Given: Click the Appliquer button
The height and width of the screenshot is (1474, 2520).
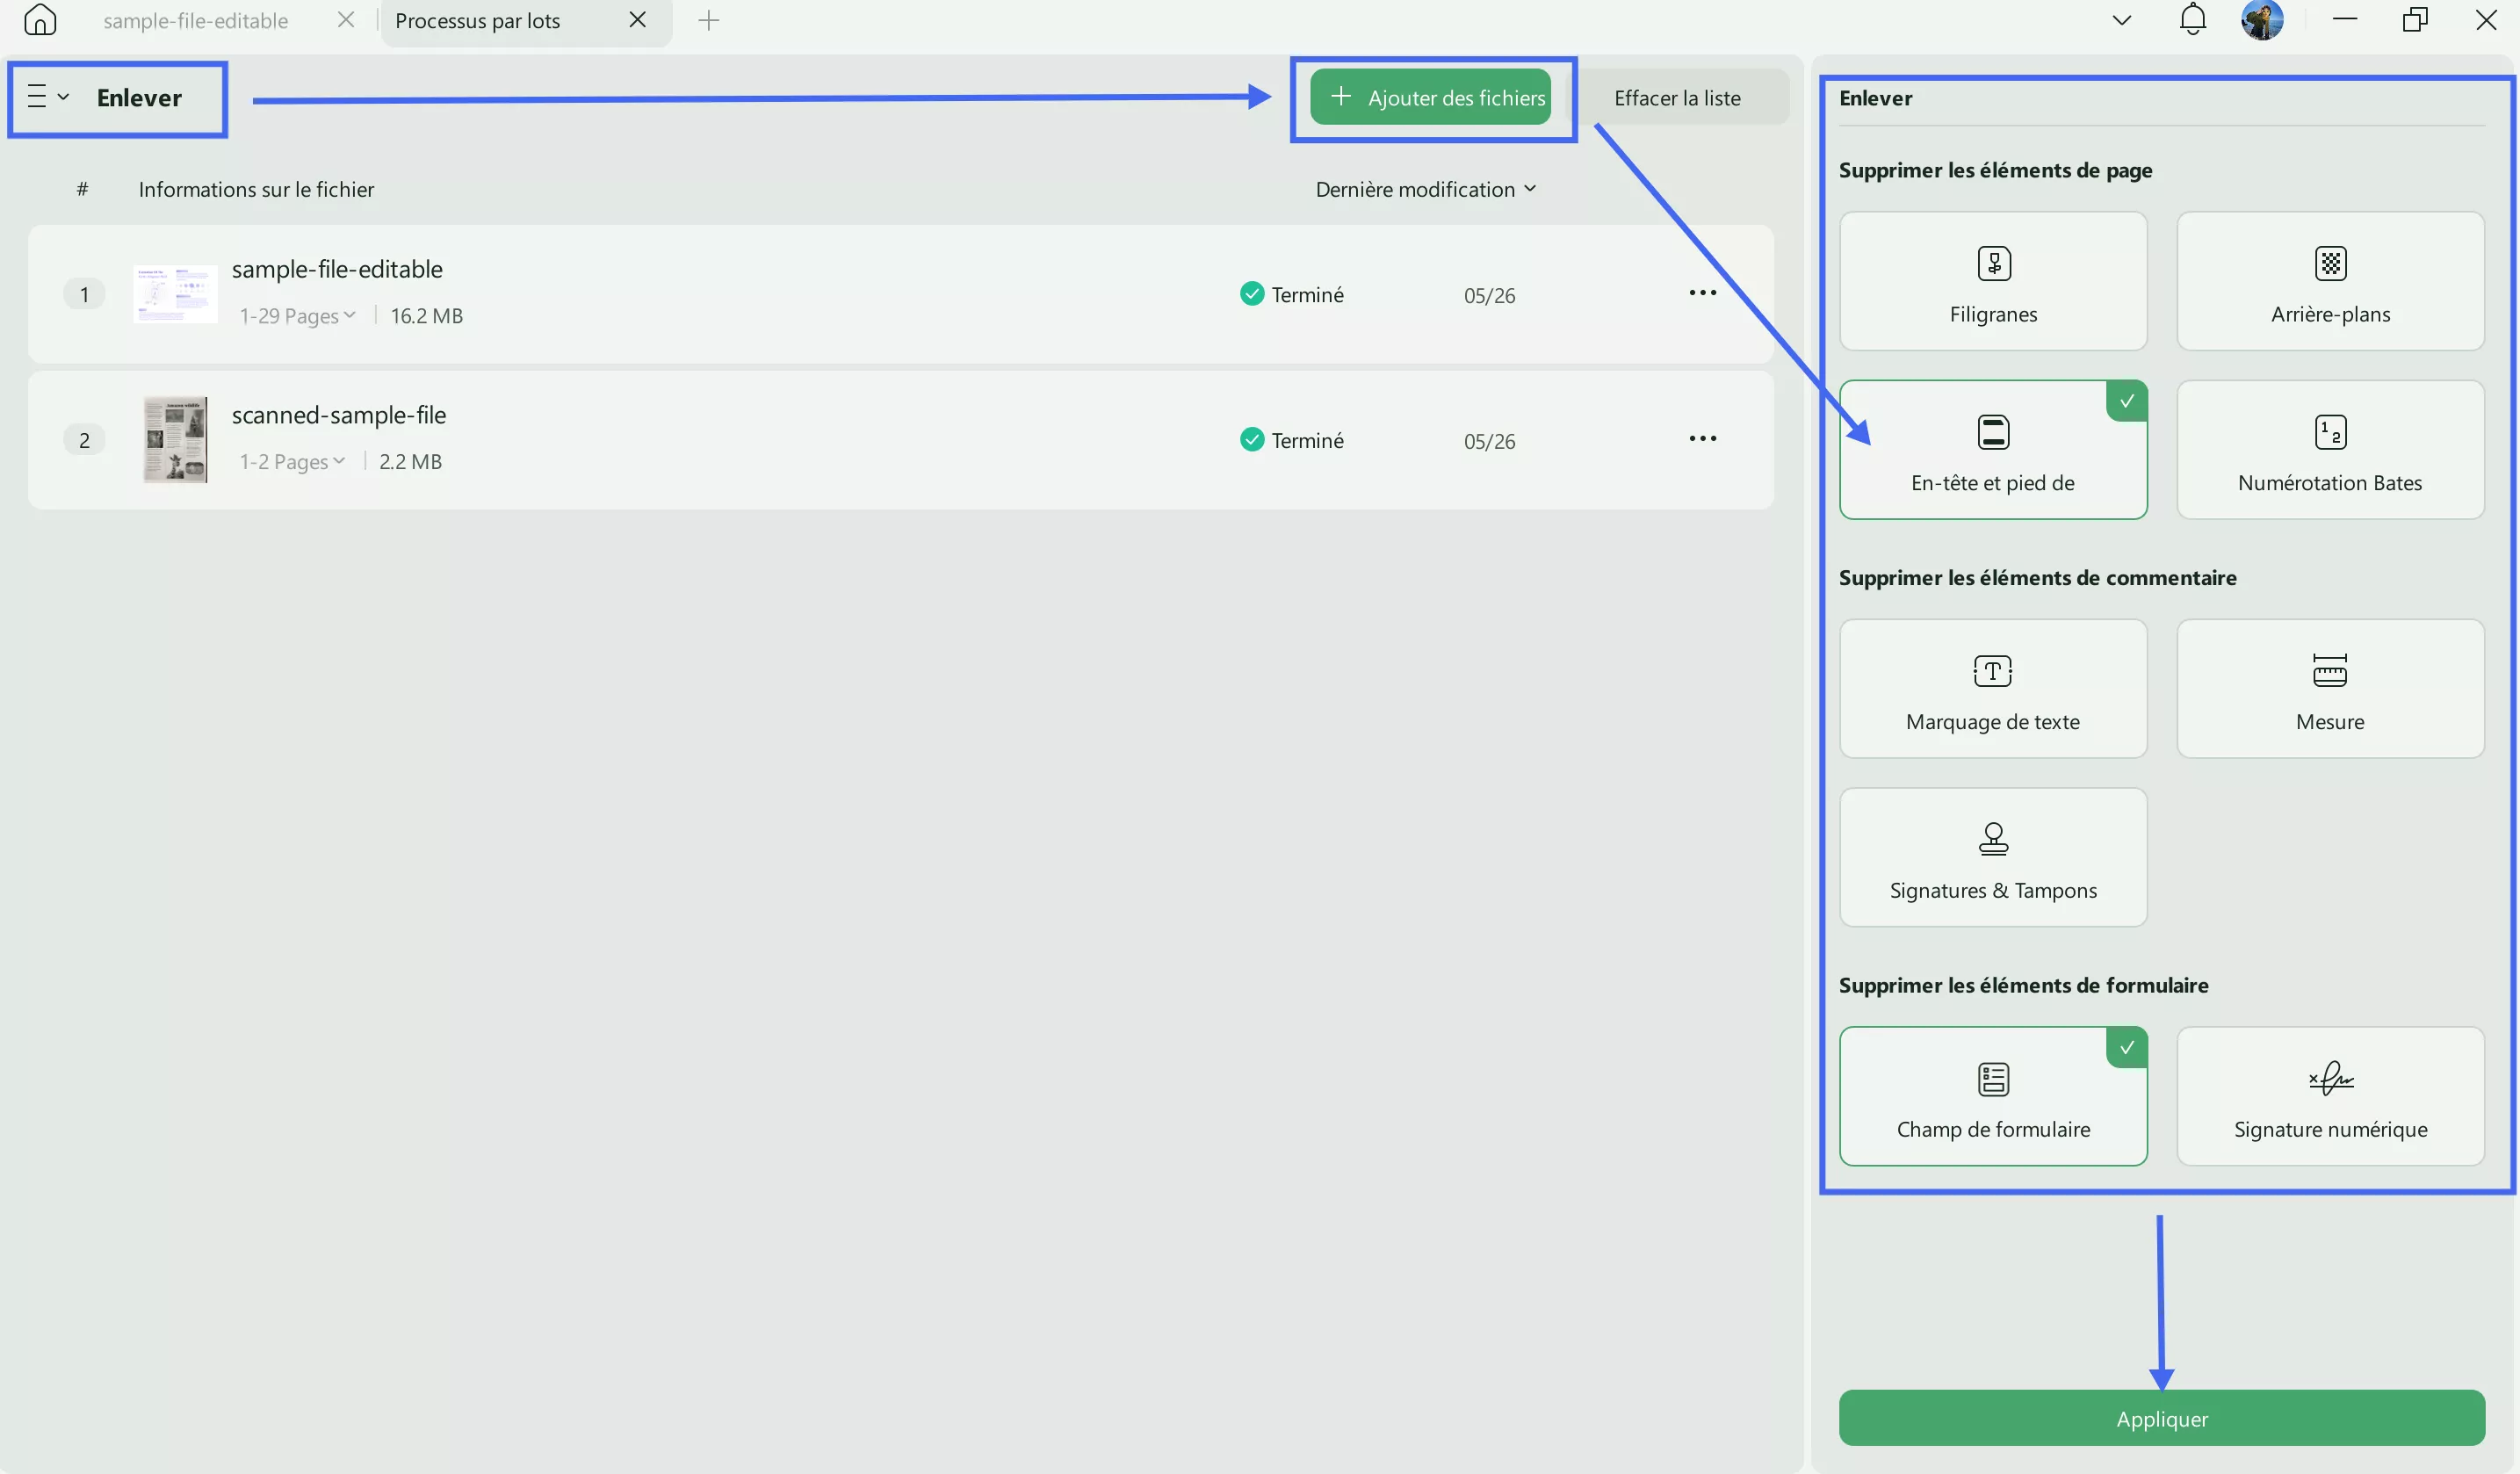Looking at the screenshot, I should 2161,1418.
